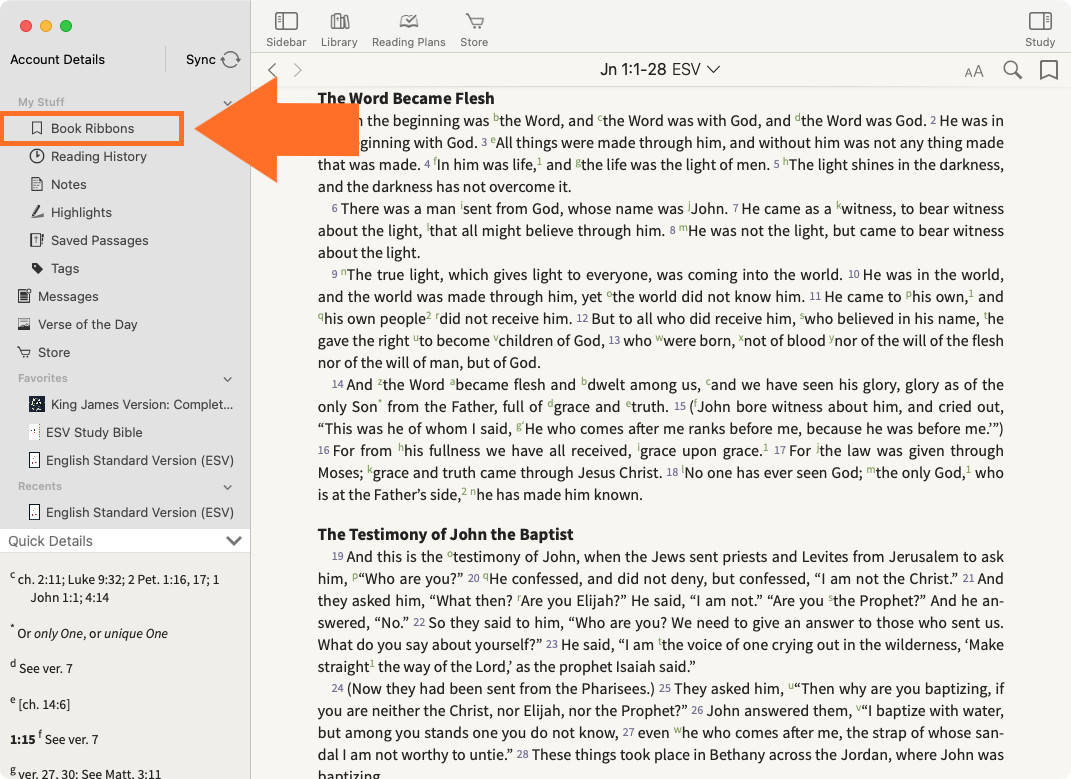This screenshot has height=779, width=1071.
Task: Collapse the Recents section
Action: (x=227, y=487)
